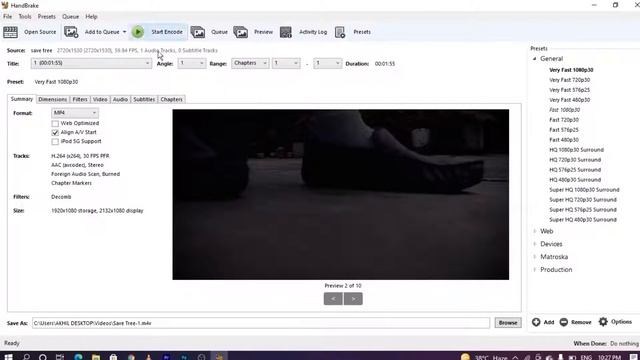This screenshot has height=360, width=640.
Task: Open the Help menu
Action: click(91, 17)
